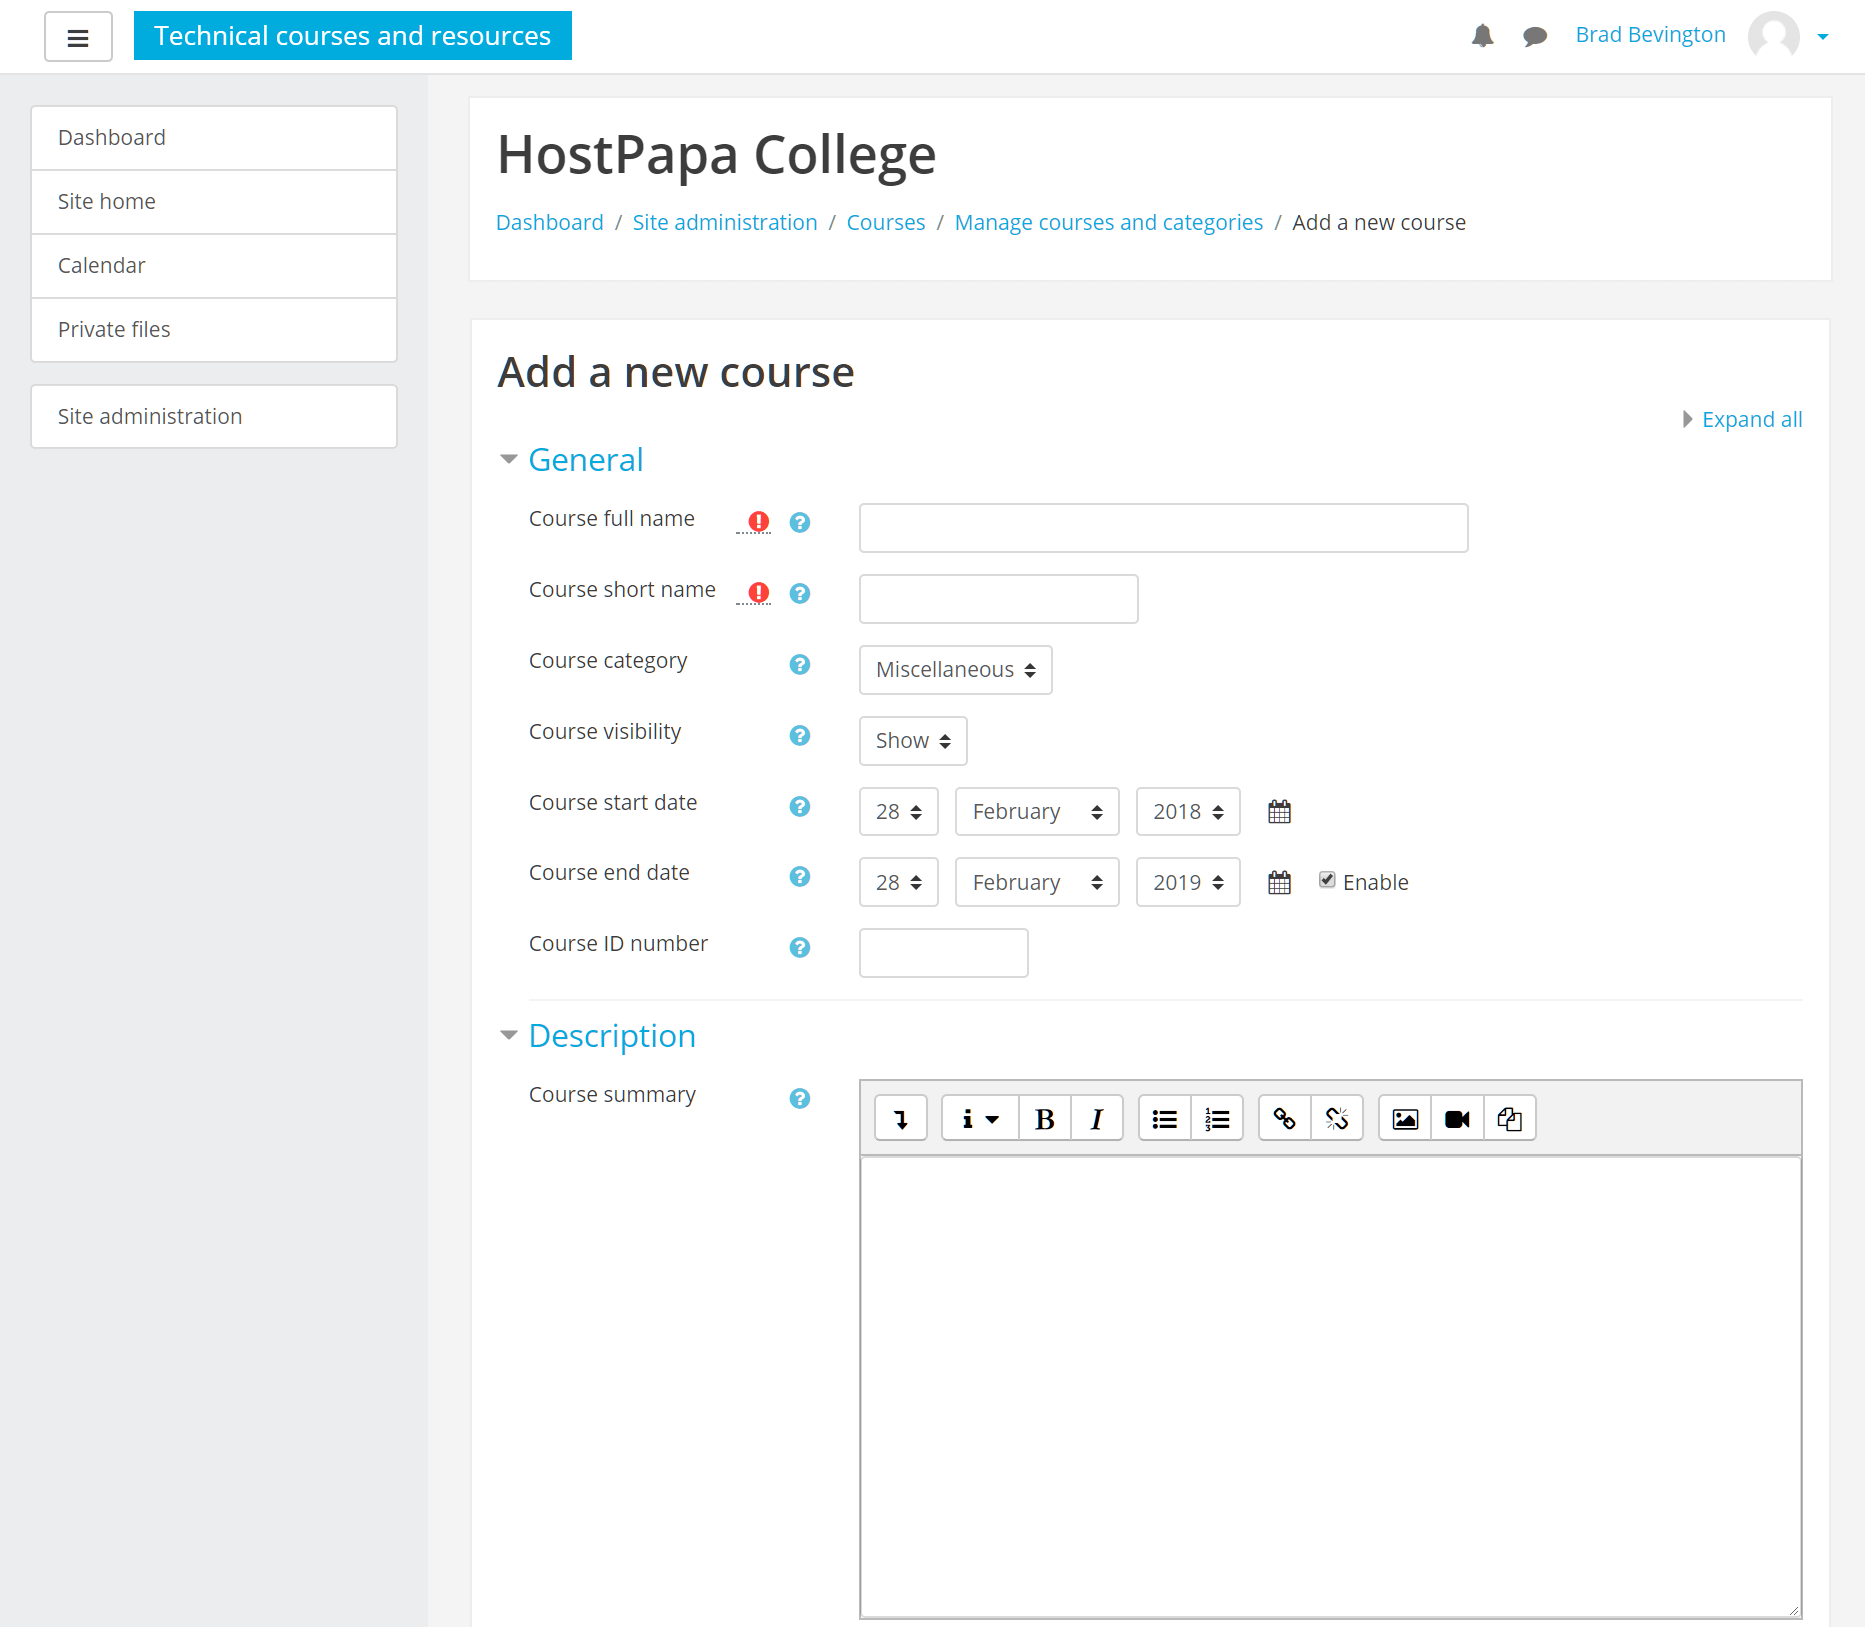Focus the Course ID number field

pyautogui.click(x=944, y=953)
